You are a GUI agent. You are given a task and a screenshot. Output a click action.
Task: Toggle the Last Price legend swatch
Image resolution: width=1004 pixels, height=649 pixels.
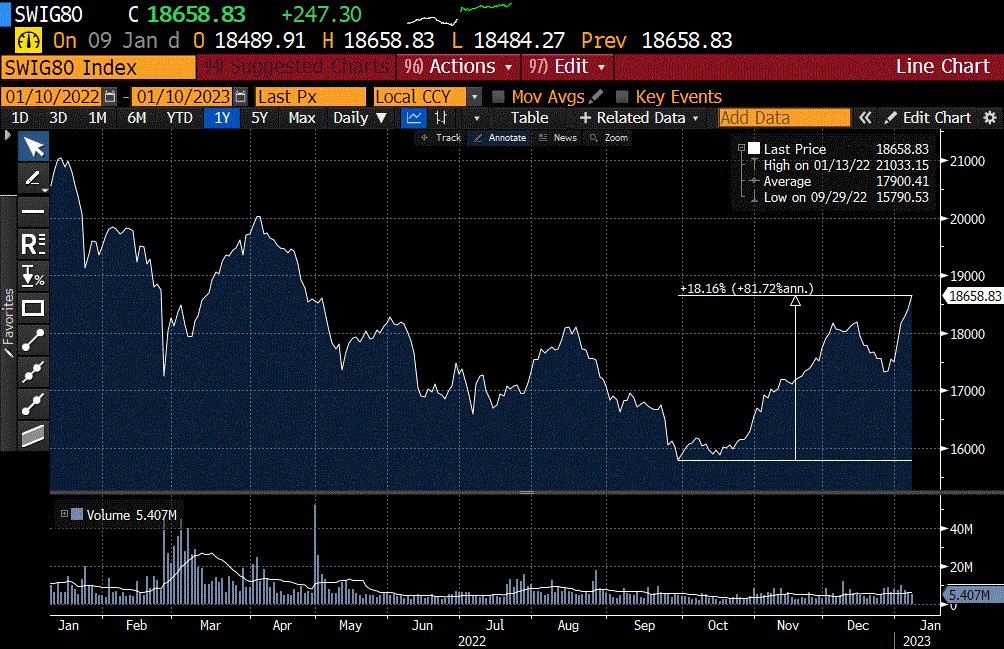[x=754, y=148]
